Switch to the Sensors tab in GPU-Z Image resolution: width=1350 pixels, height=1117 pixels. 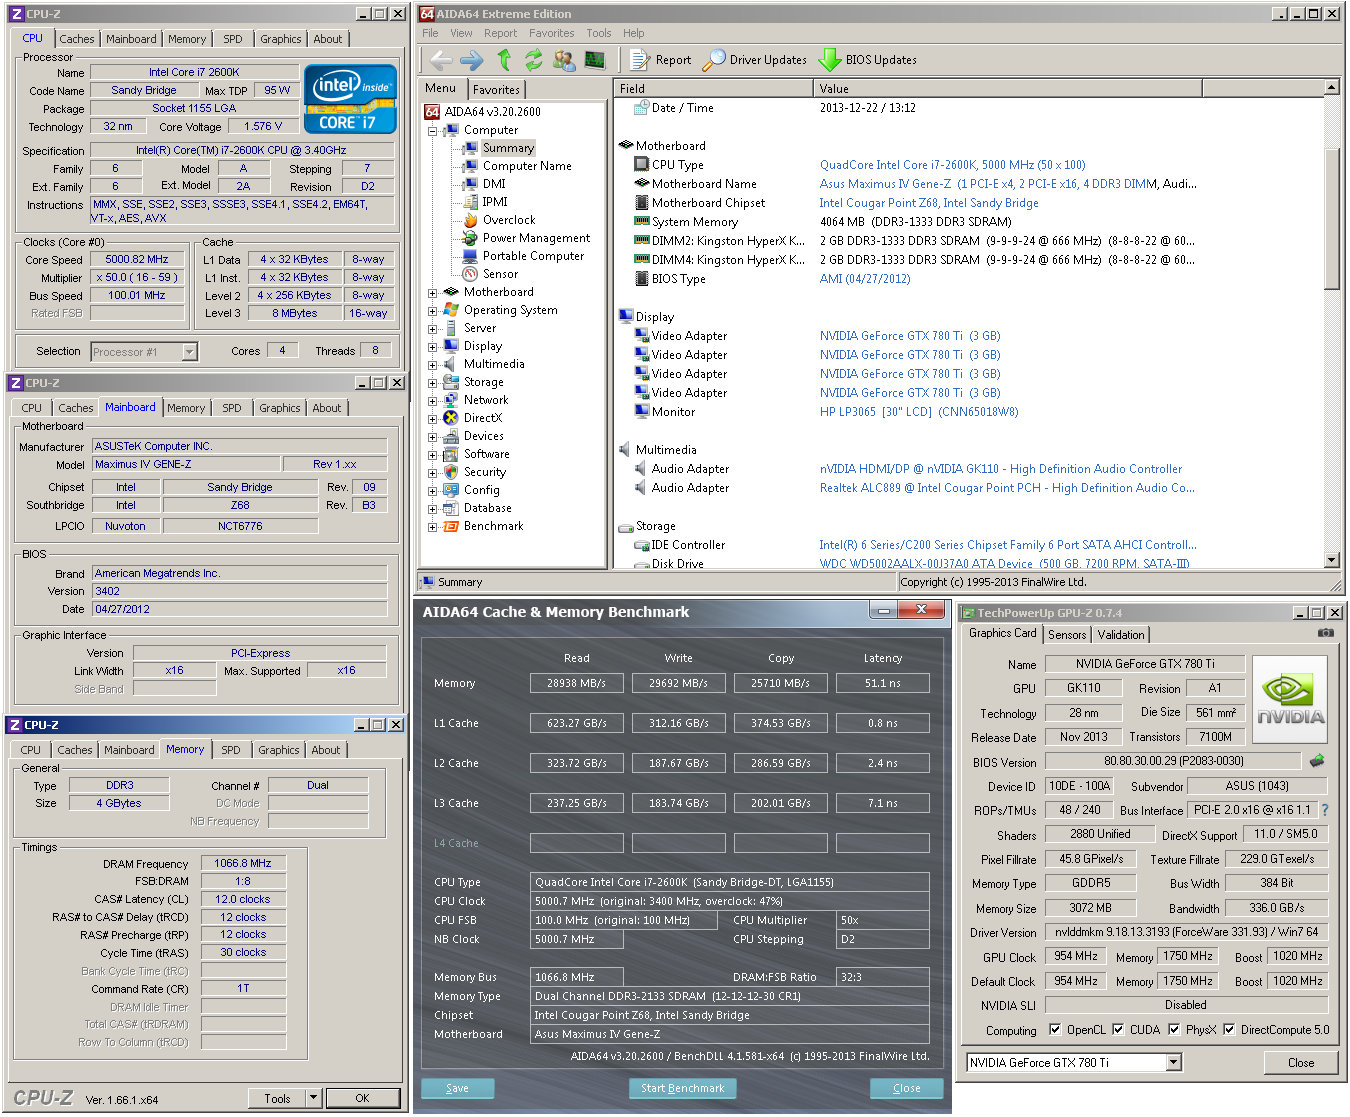click(1067, 635)
